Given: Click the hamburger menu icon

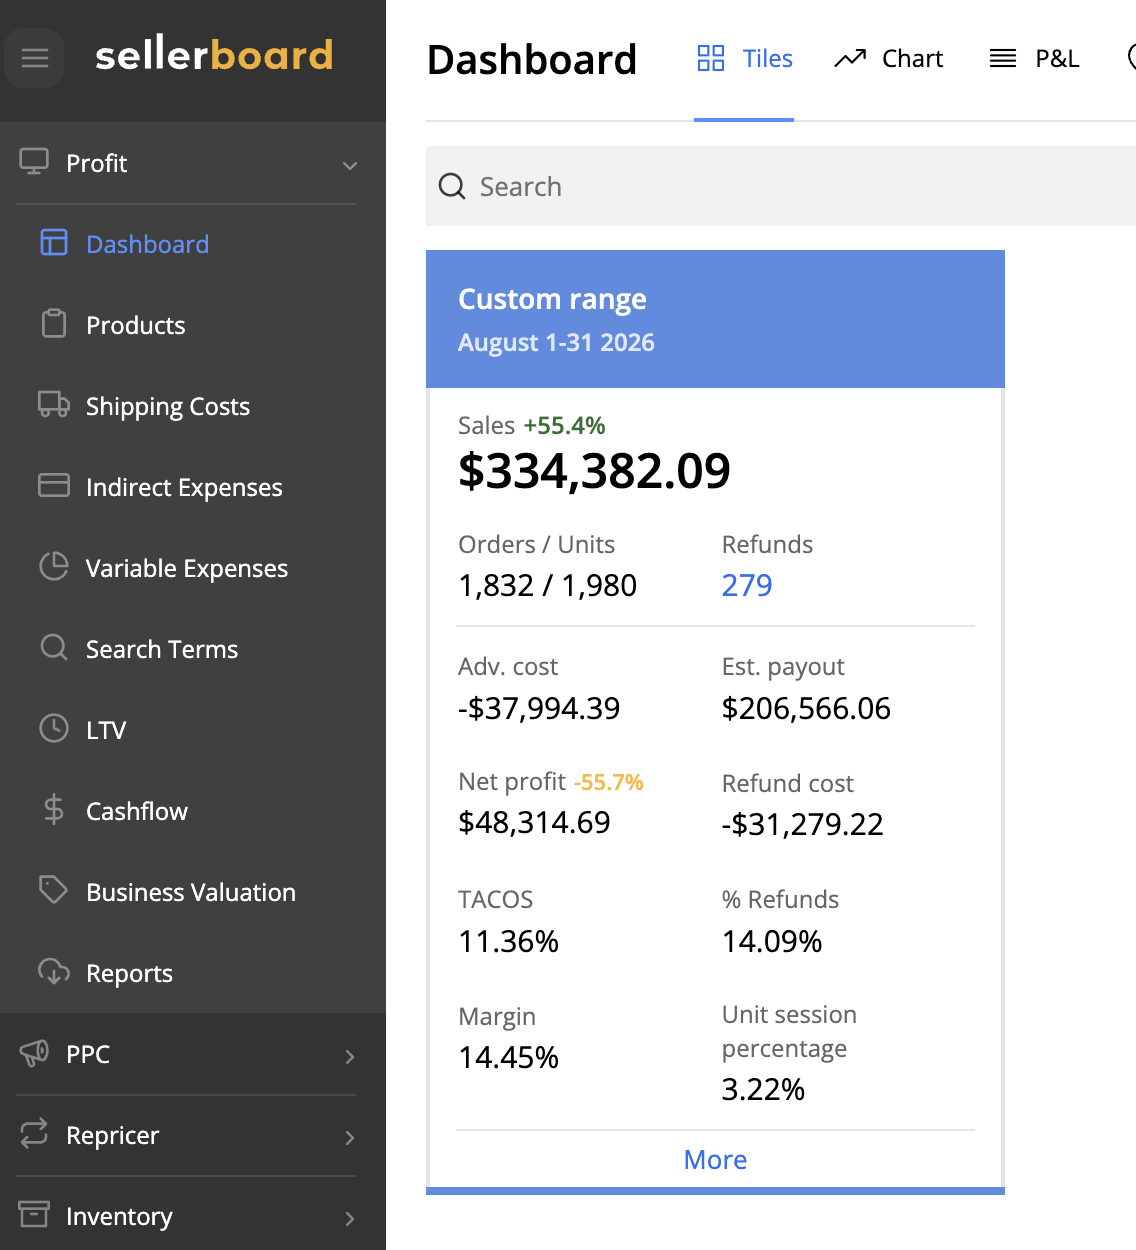Looking at the screenshot, I should point(35,58).
